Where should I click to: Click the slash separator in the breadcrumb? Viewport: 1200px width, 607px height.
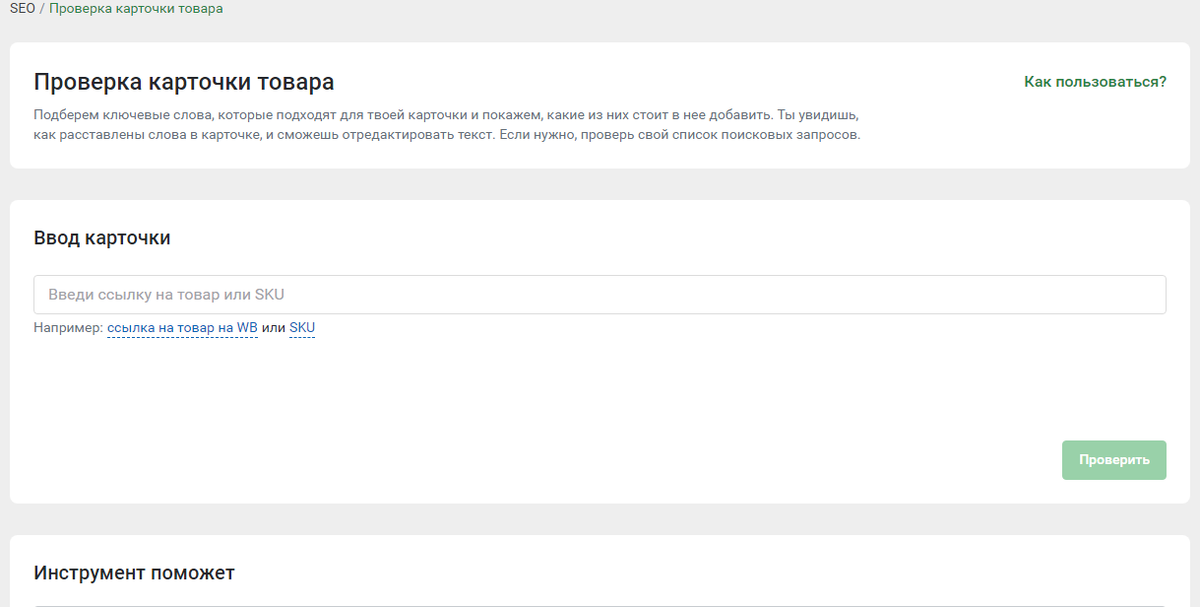coord(42,9)
